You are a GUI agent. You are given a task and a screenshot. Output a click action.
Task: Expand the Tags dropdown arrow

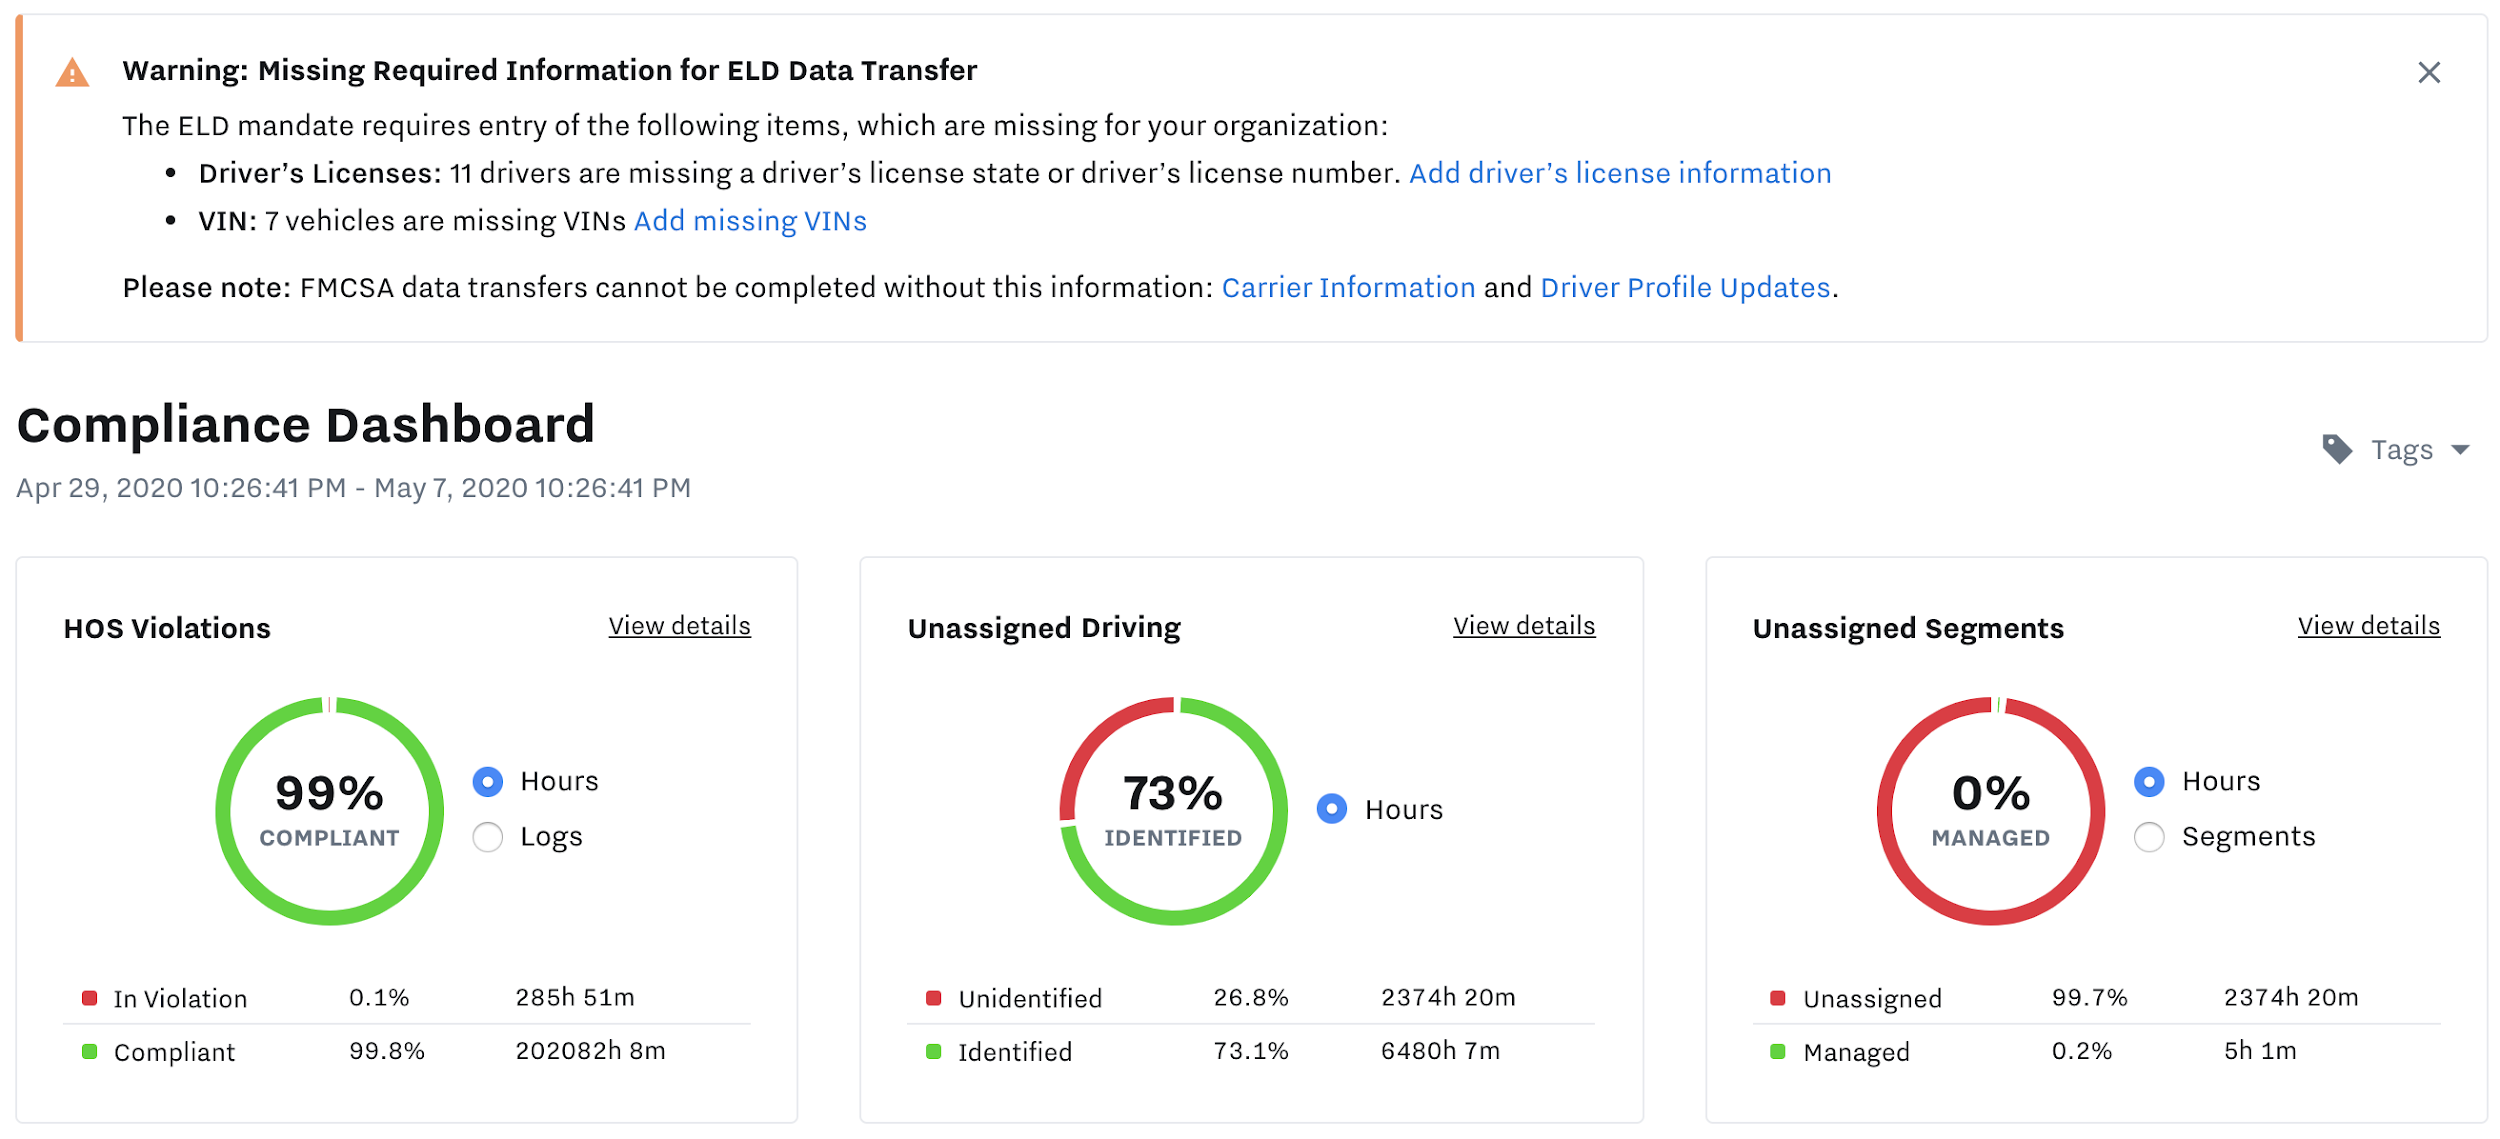click(2461, 450)
